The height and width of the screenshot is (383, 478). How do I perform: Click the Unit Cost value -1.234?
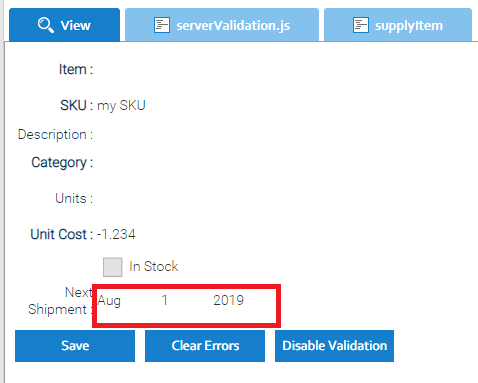tap(116, 234)
